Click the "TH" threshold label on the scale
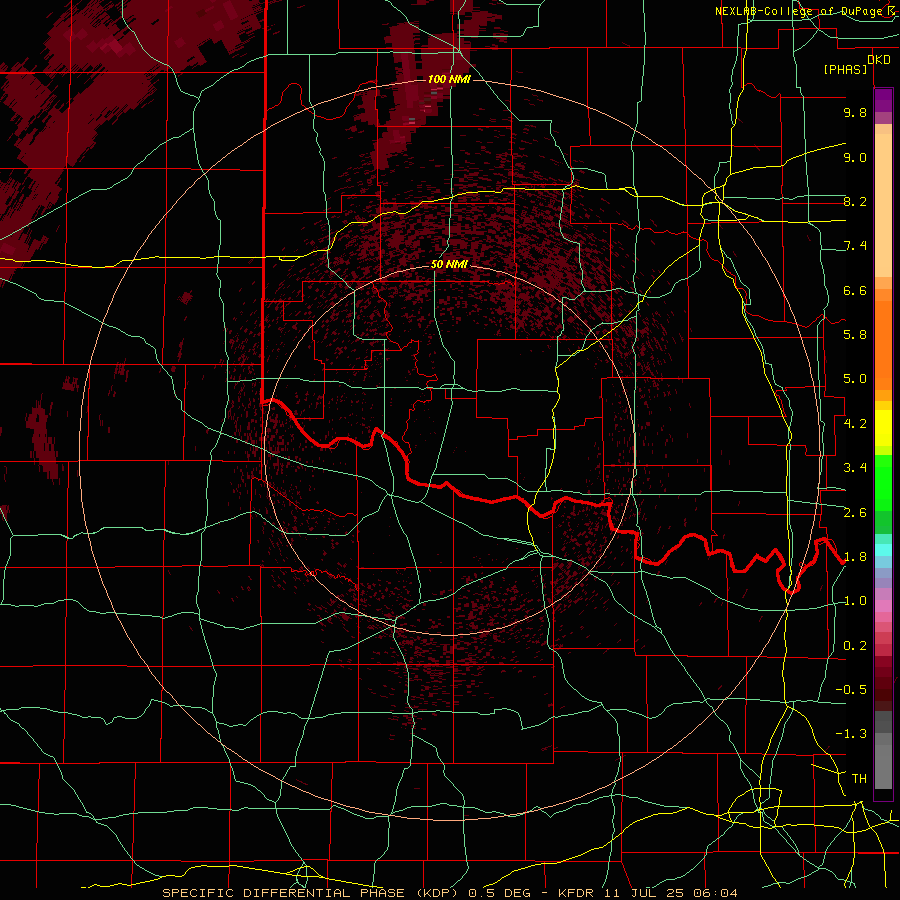The width and height of the screenshot is (900, 900). point(859,779)
